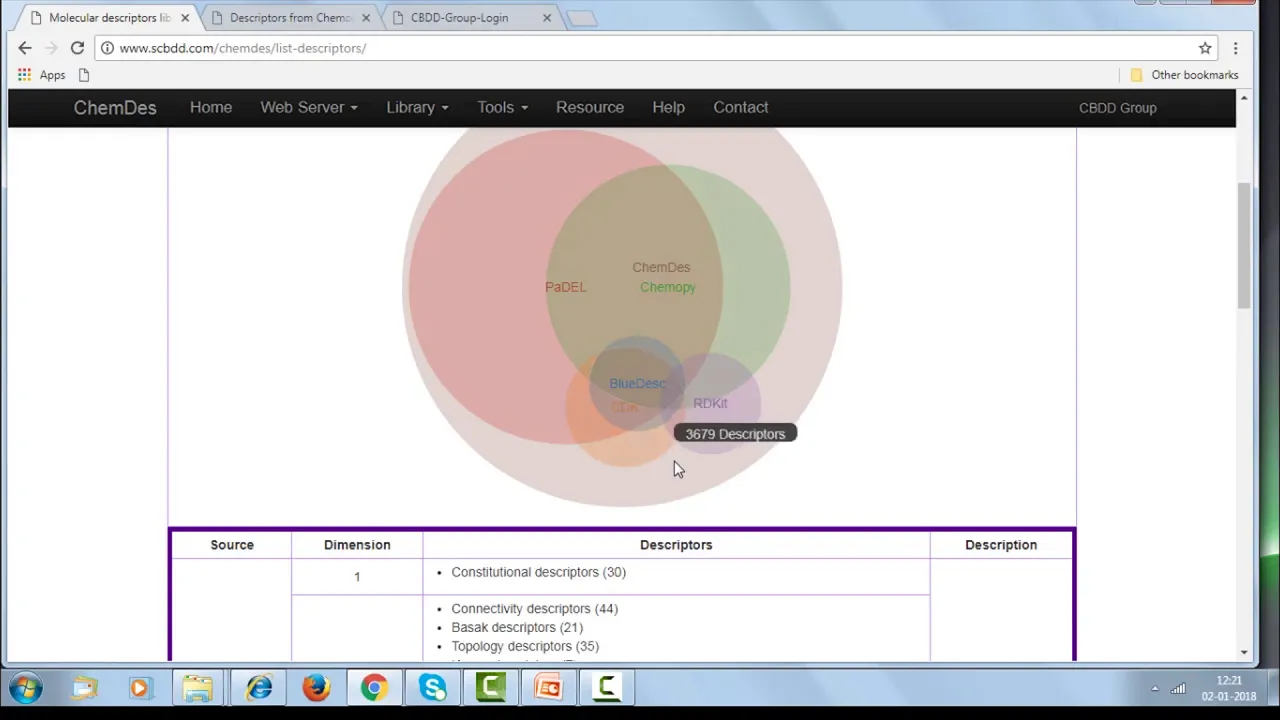The width and height of the screenshot is (1280, 720).
Task: Go back using browser back arrow
Action: pyautogui.click(x=25, y=48)
